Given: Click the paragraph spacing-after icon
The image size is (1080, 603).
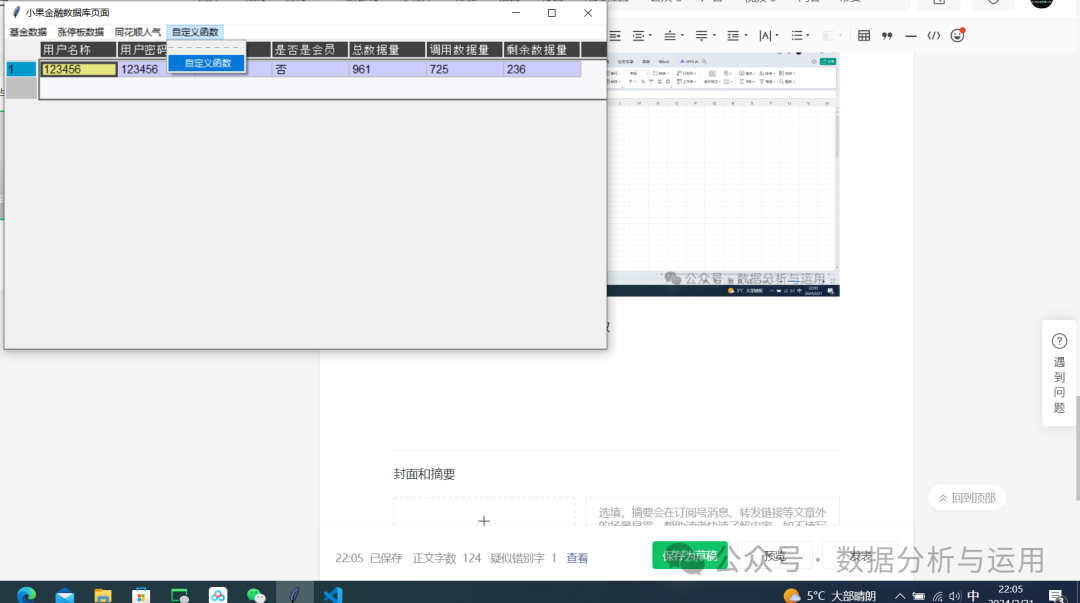Looking at the screenshot, I should (701, 36).
